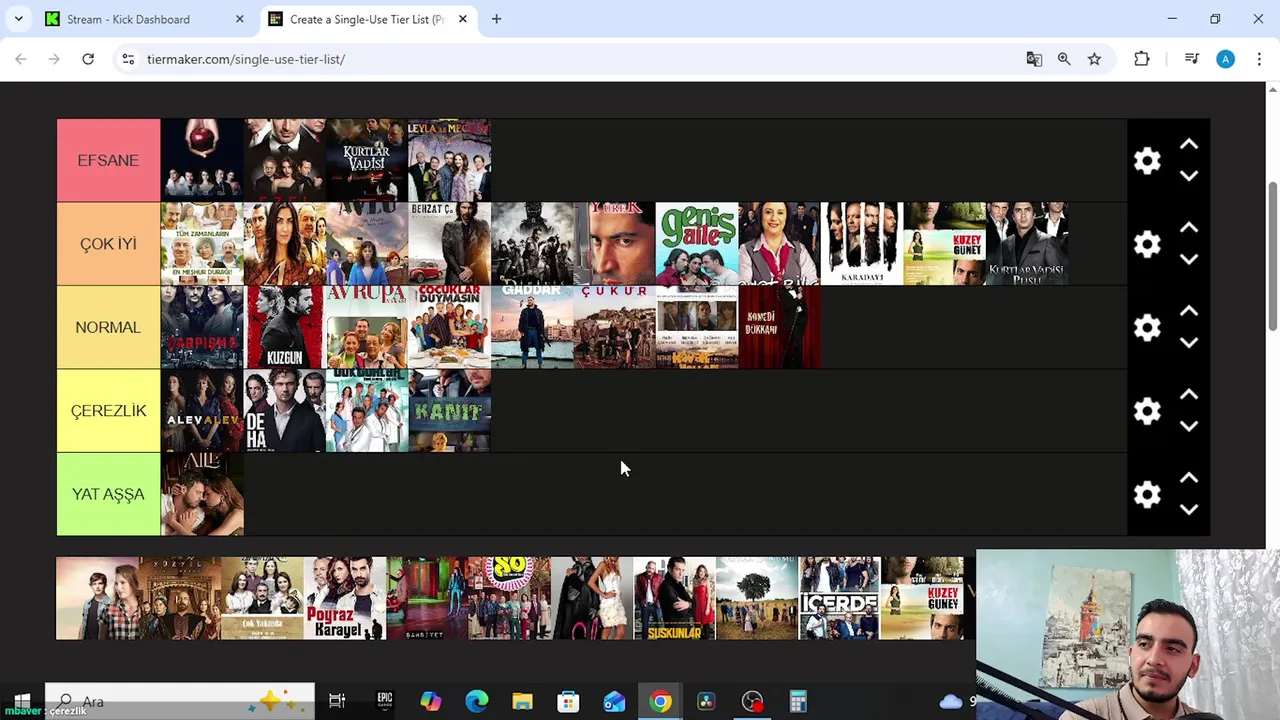Open Google Translate page icon
1280x720 pixels.
click(x=1034, y=59)
